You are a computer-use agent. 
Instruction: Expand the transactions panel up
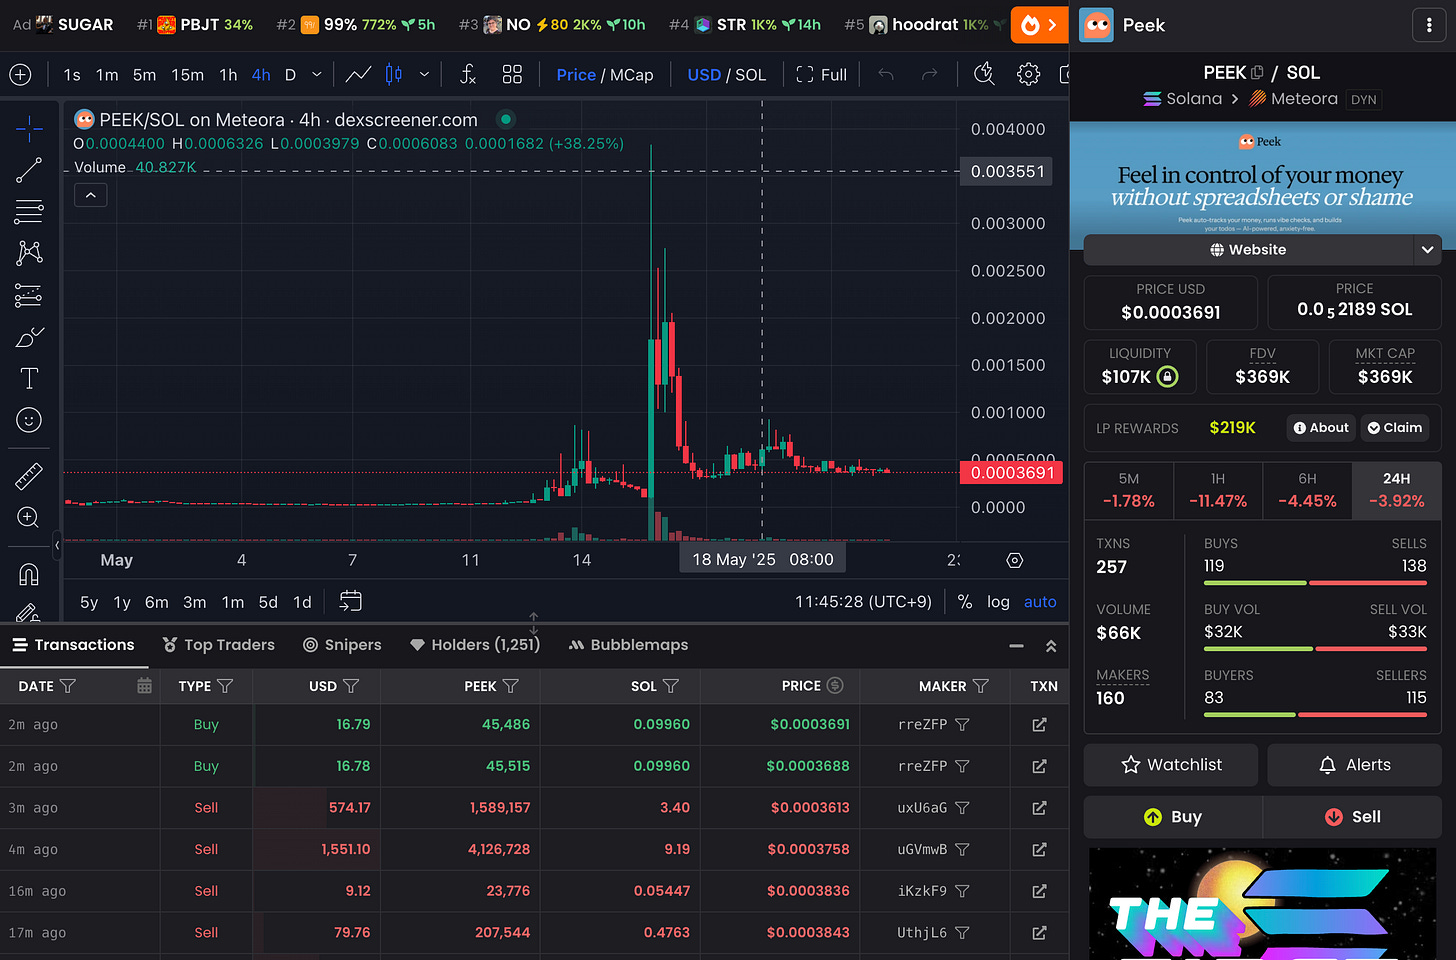(1051, 646)
